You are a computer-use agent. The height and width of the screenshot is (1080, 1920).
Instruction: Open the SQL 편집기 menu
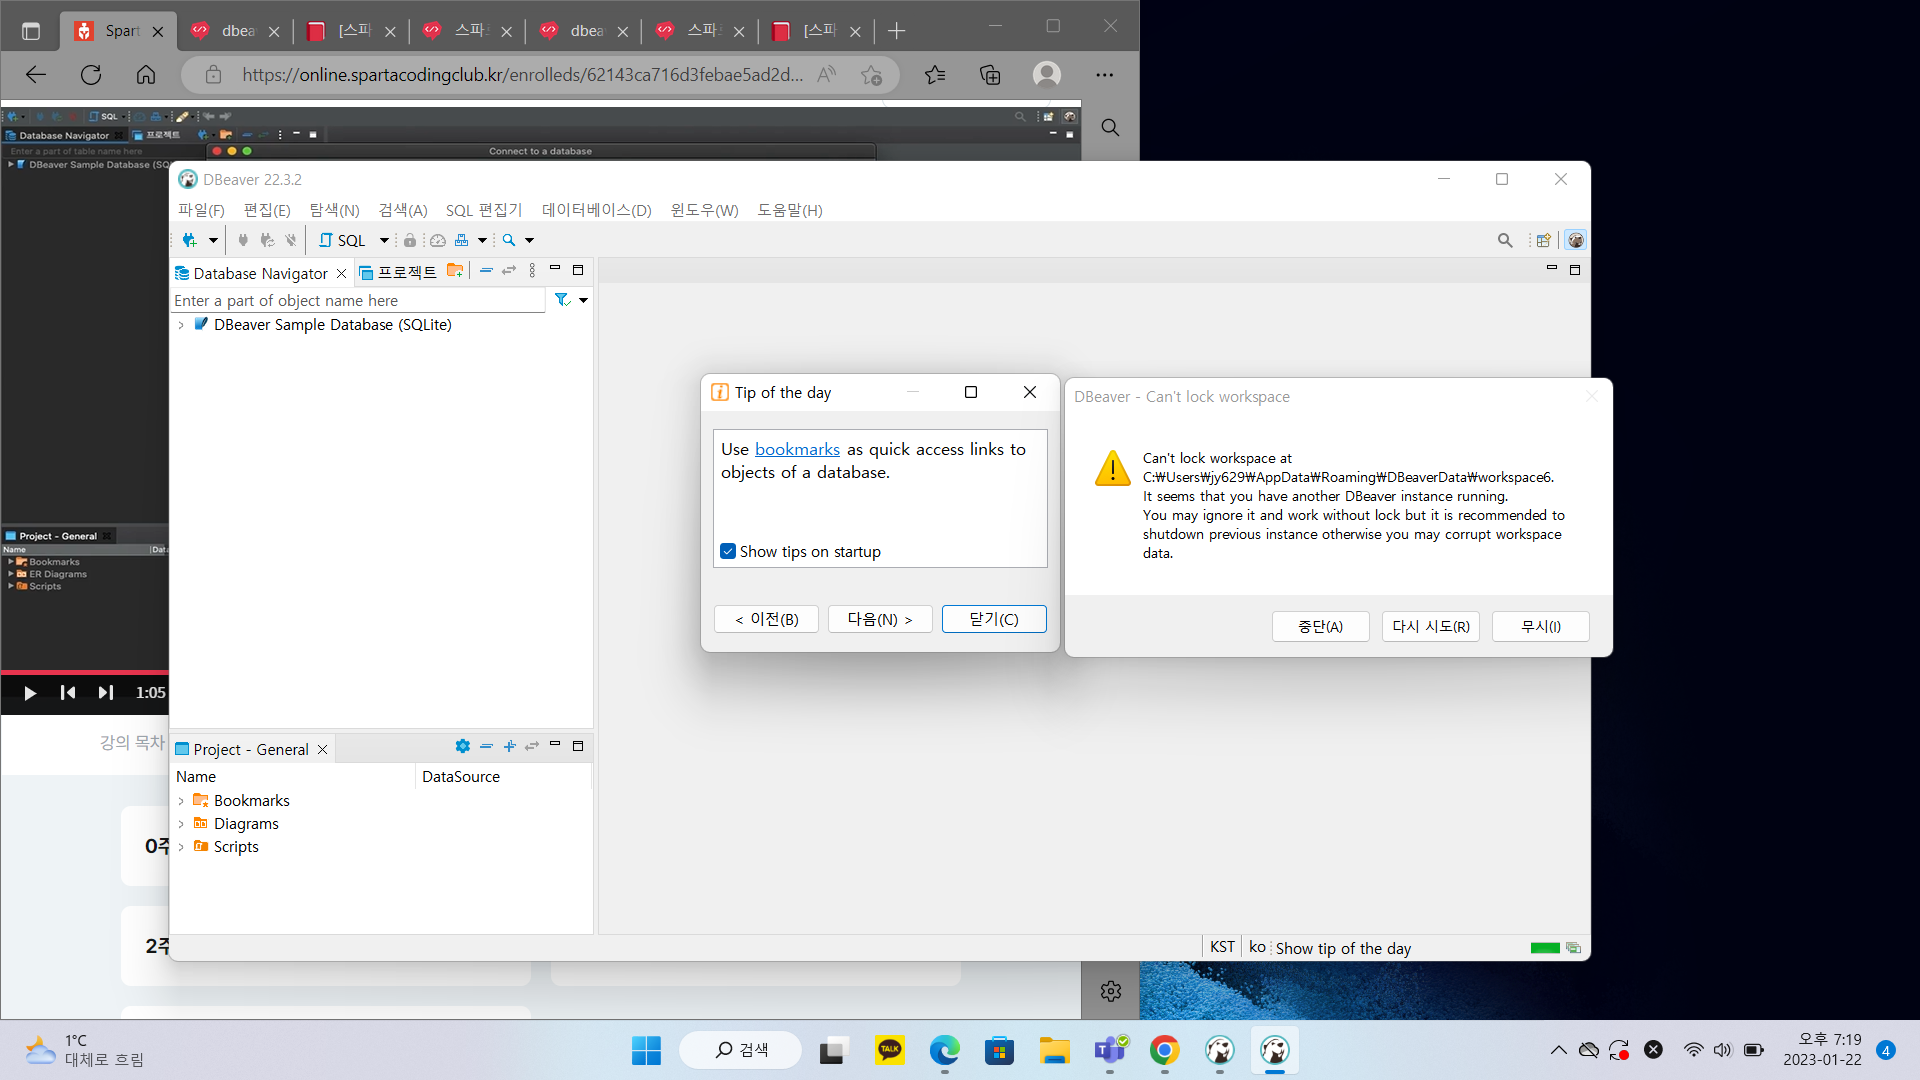(484, 210)
